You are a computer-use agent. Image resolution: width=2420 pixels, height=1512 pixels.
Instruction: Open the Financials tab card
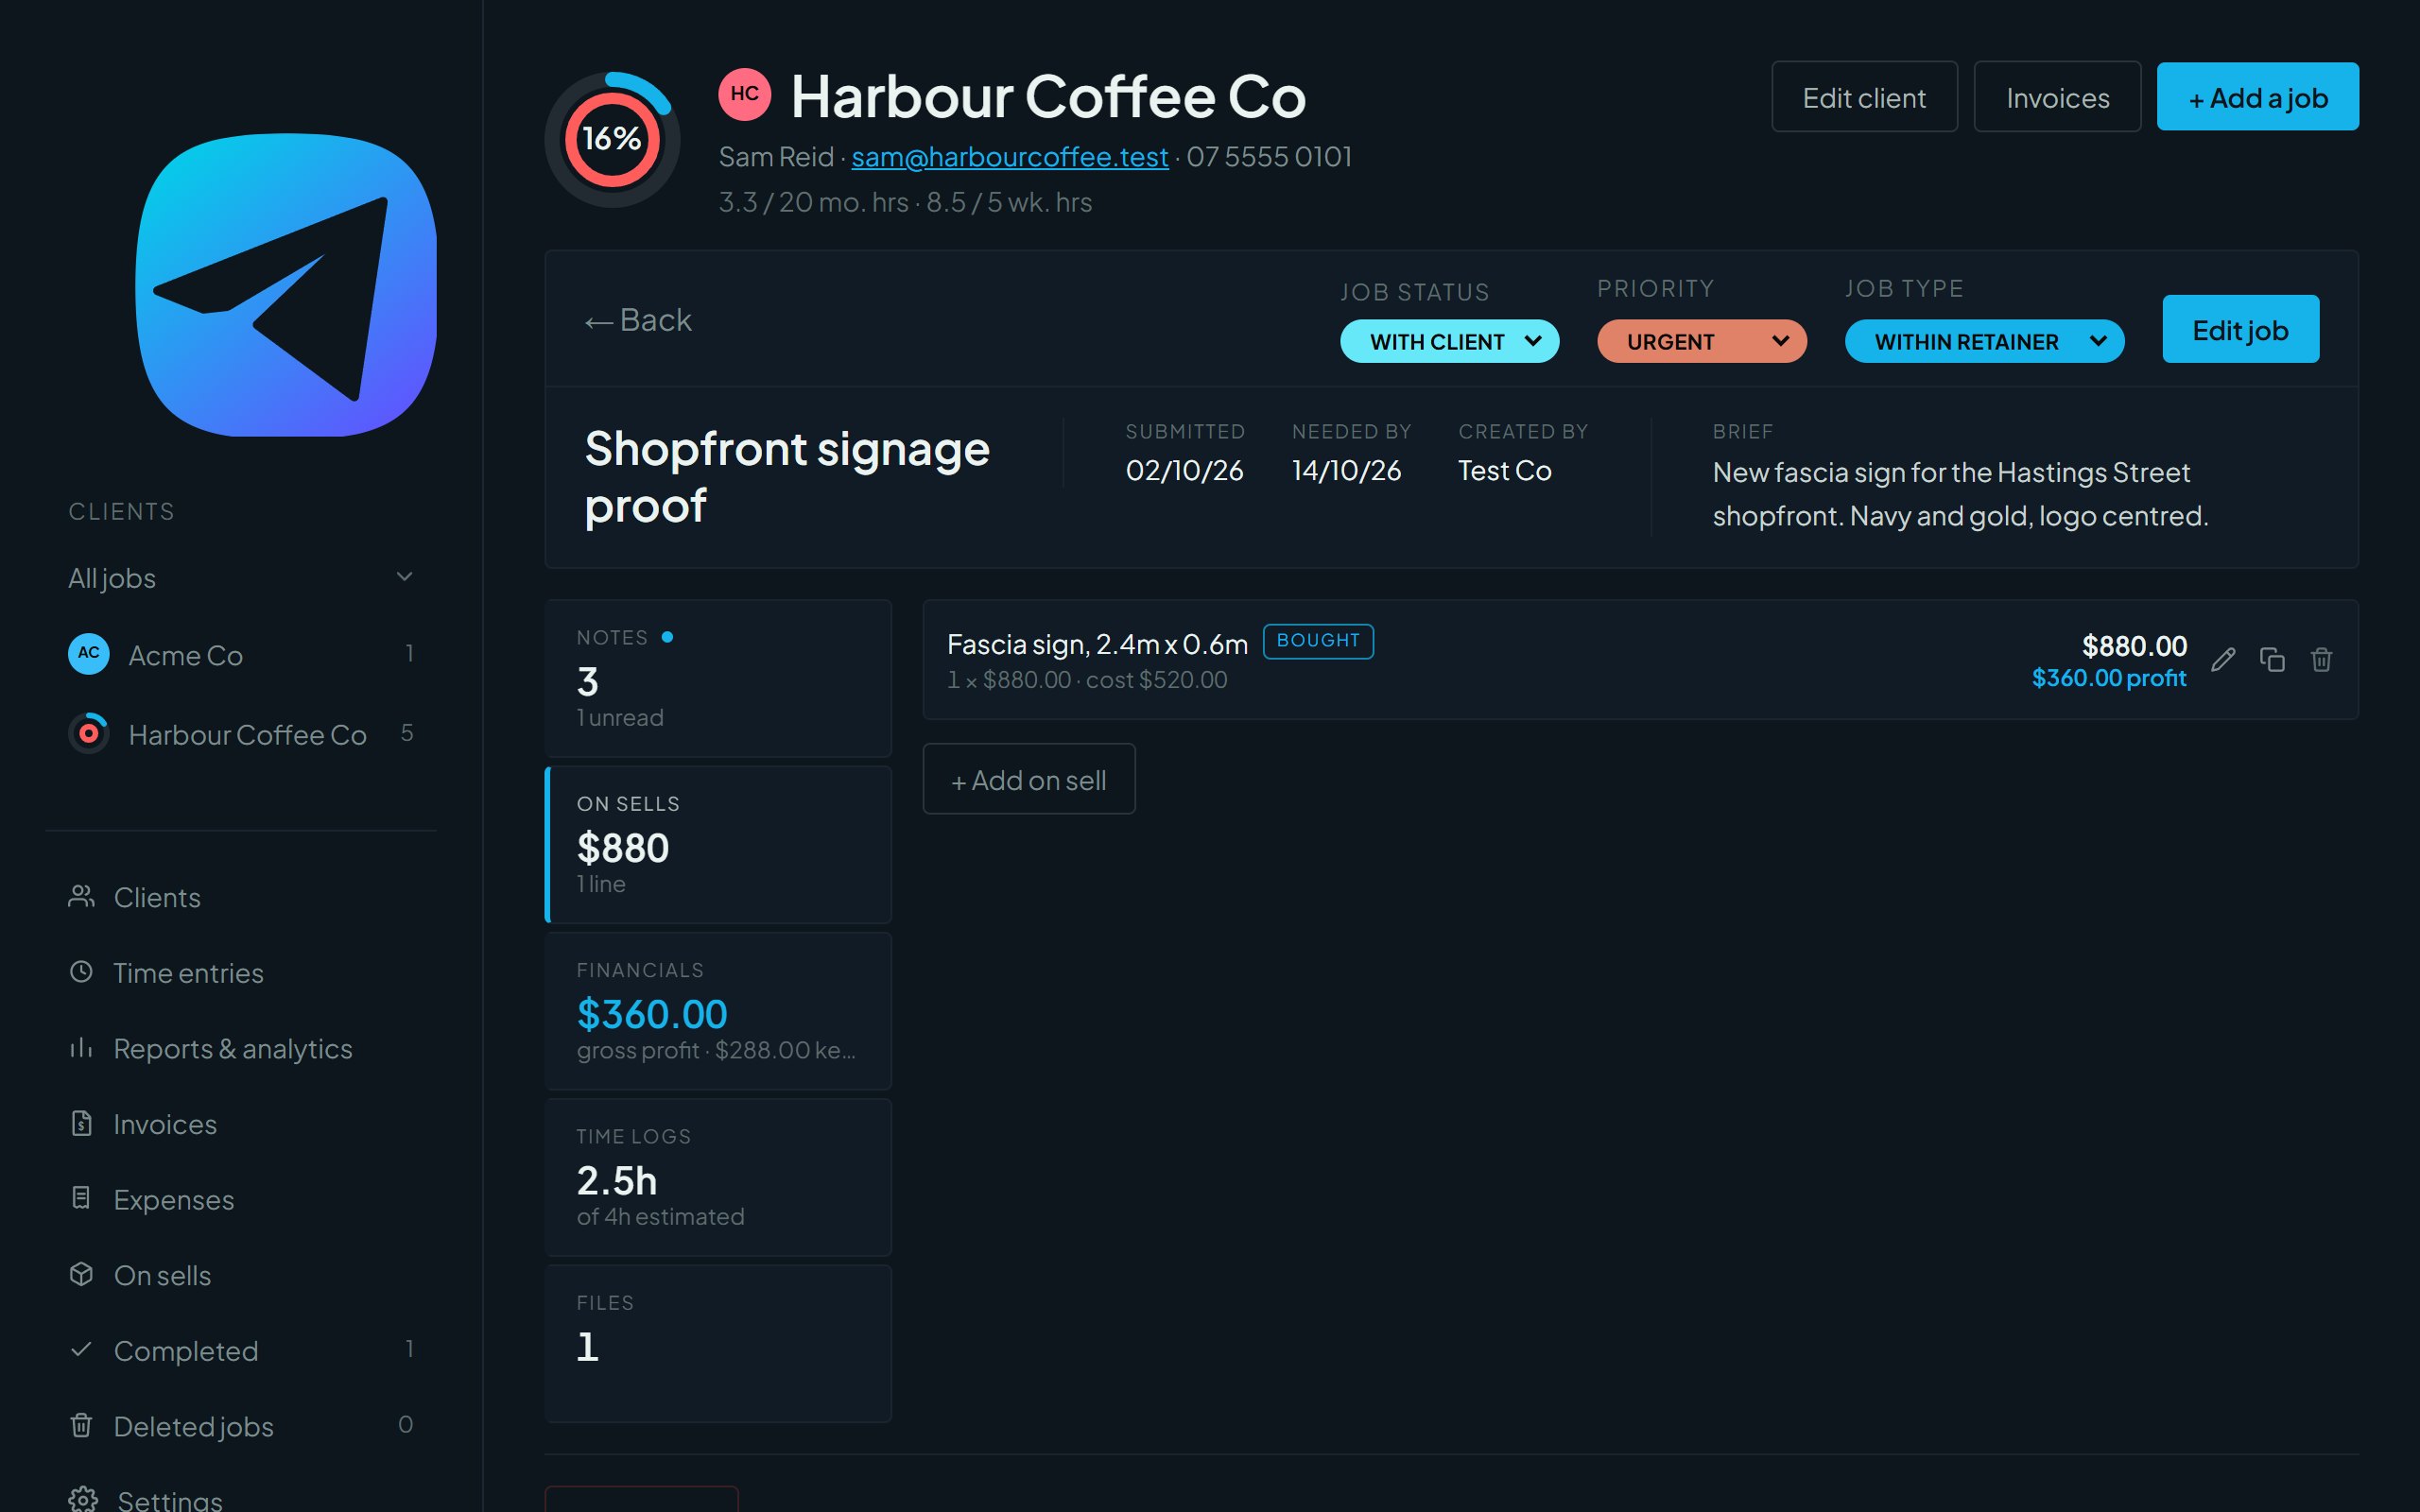click(718, 1011)
